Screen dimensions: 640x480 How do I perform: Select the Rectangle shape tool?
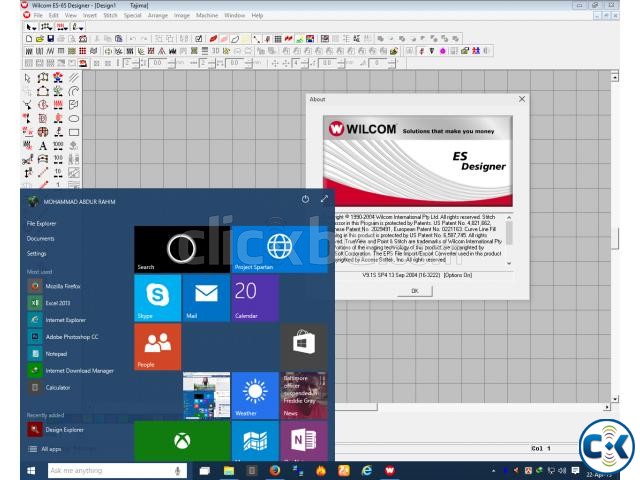tap(74, 132)
